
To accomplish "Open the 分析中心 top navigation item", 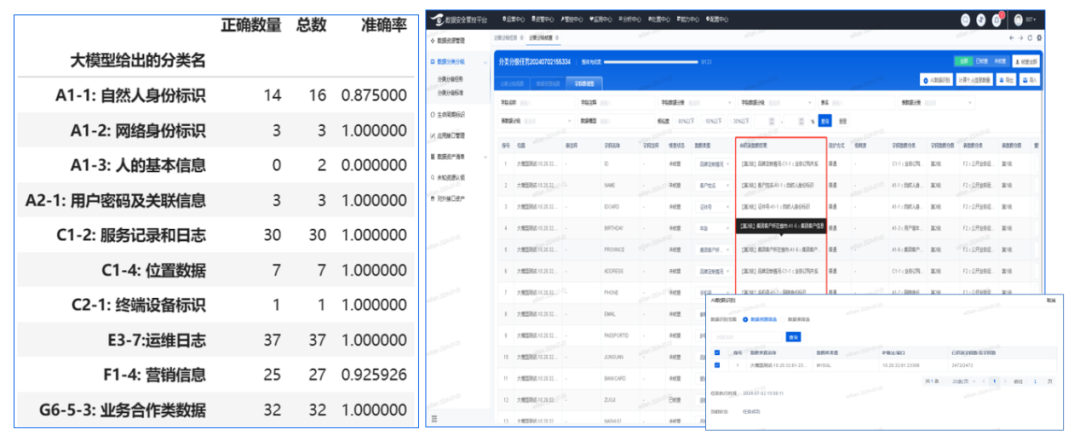I will pos(630,19).
